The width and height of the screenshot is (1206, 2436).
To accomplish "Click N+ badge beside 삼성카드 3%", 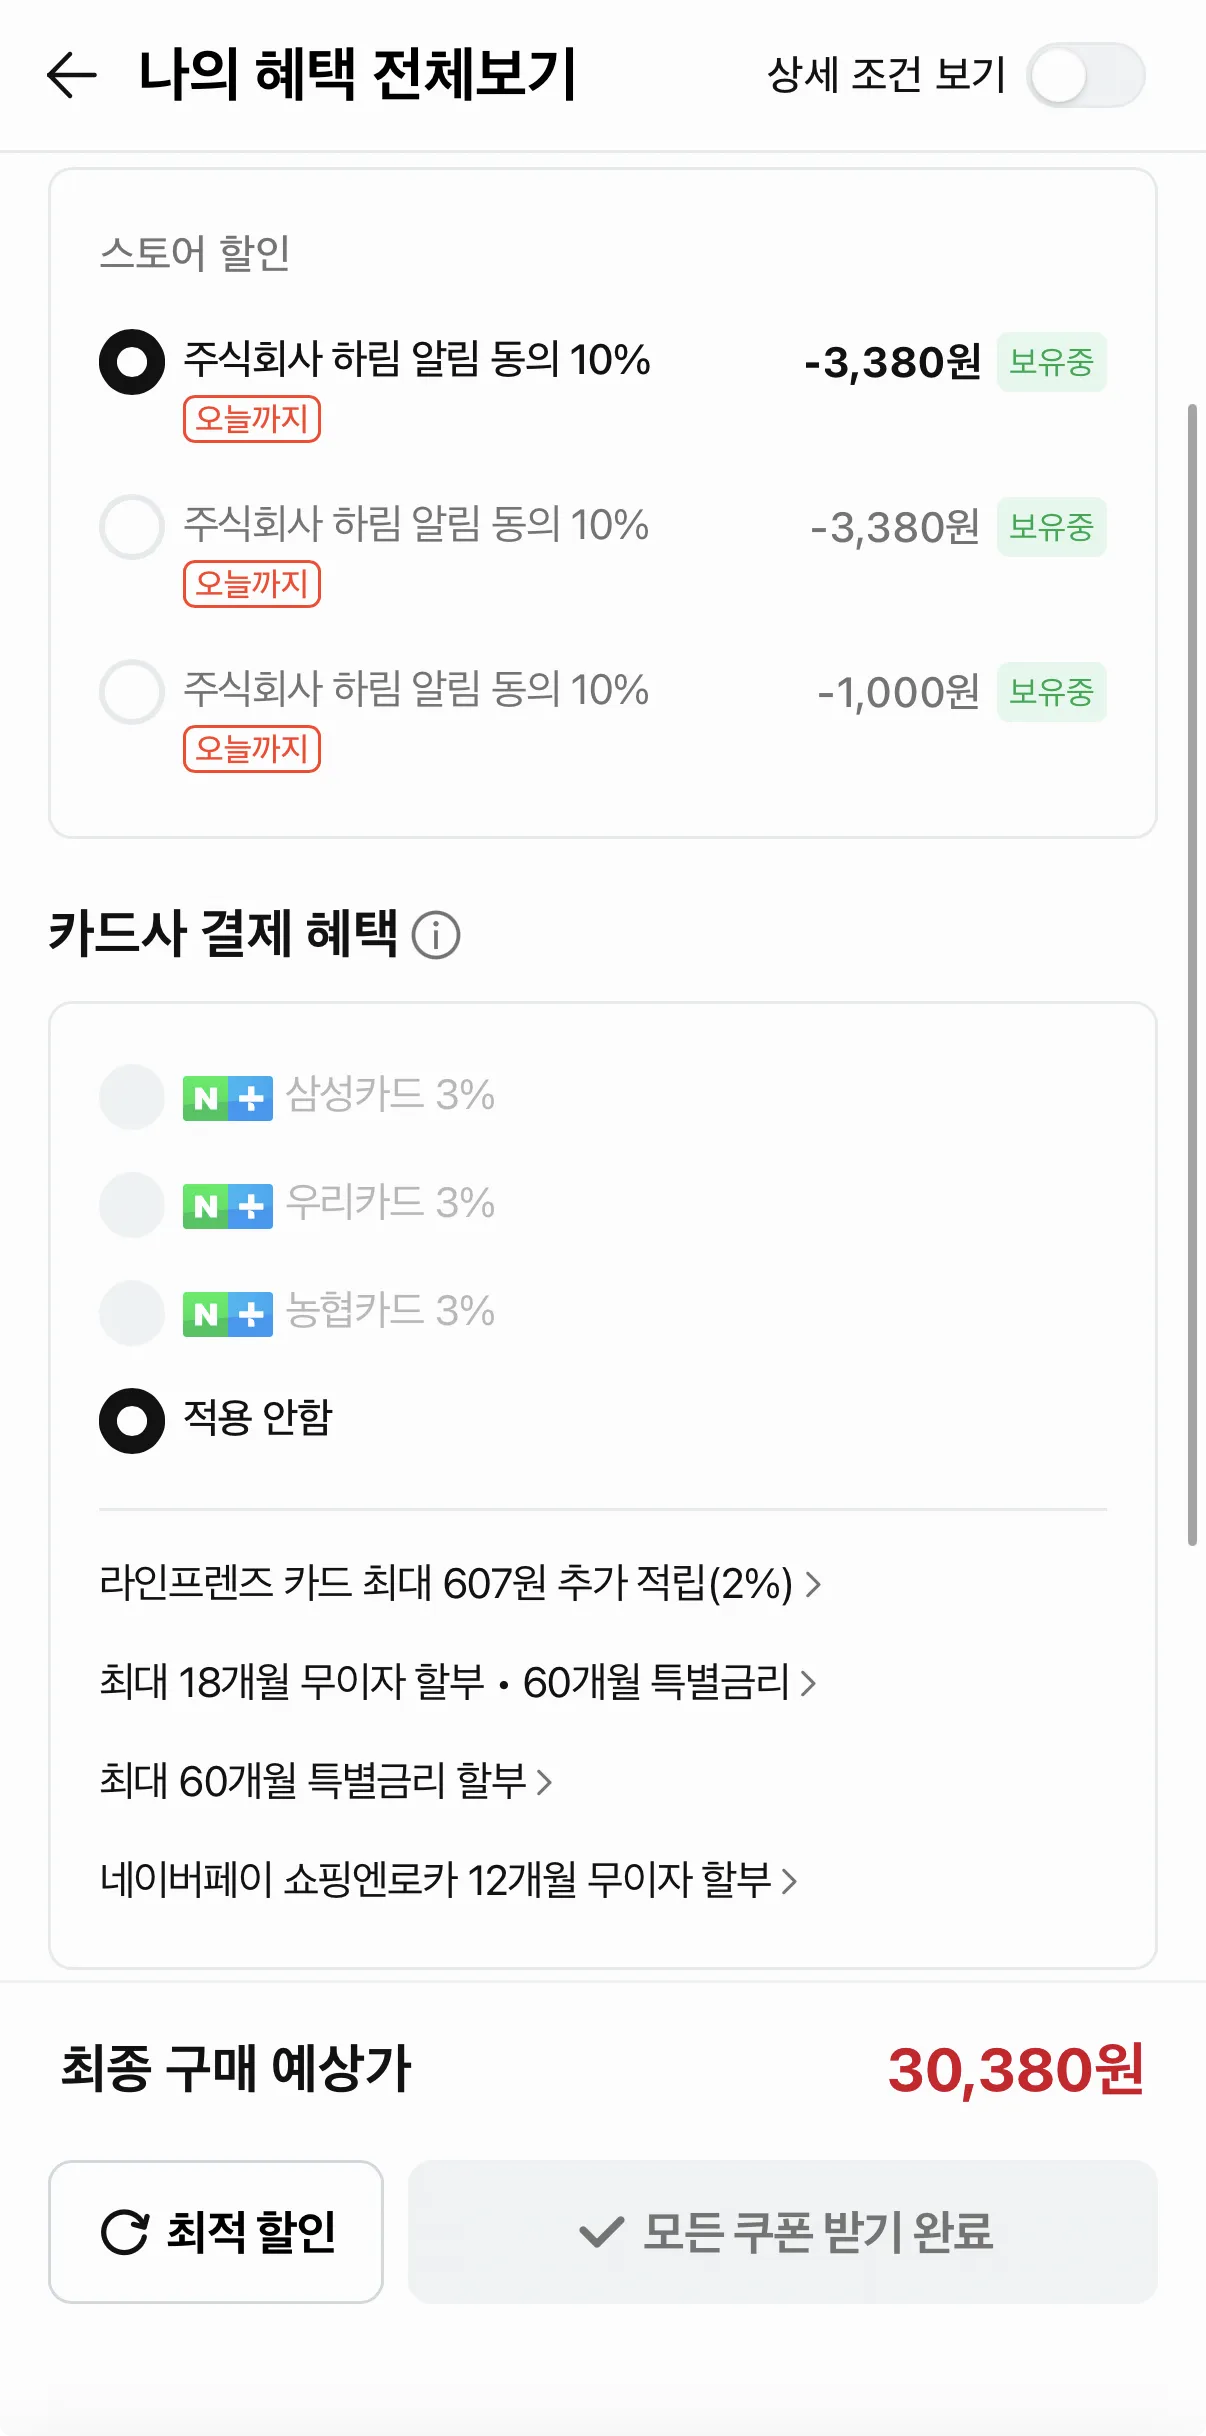I will click(227, 1098).
